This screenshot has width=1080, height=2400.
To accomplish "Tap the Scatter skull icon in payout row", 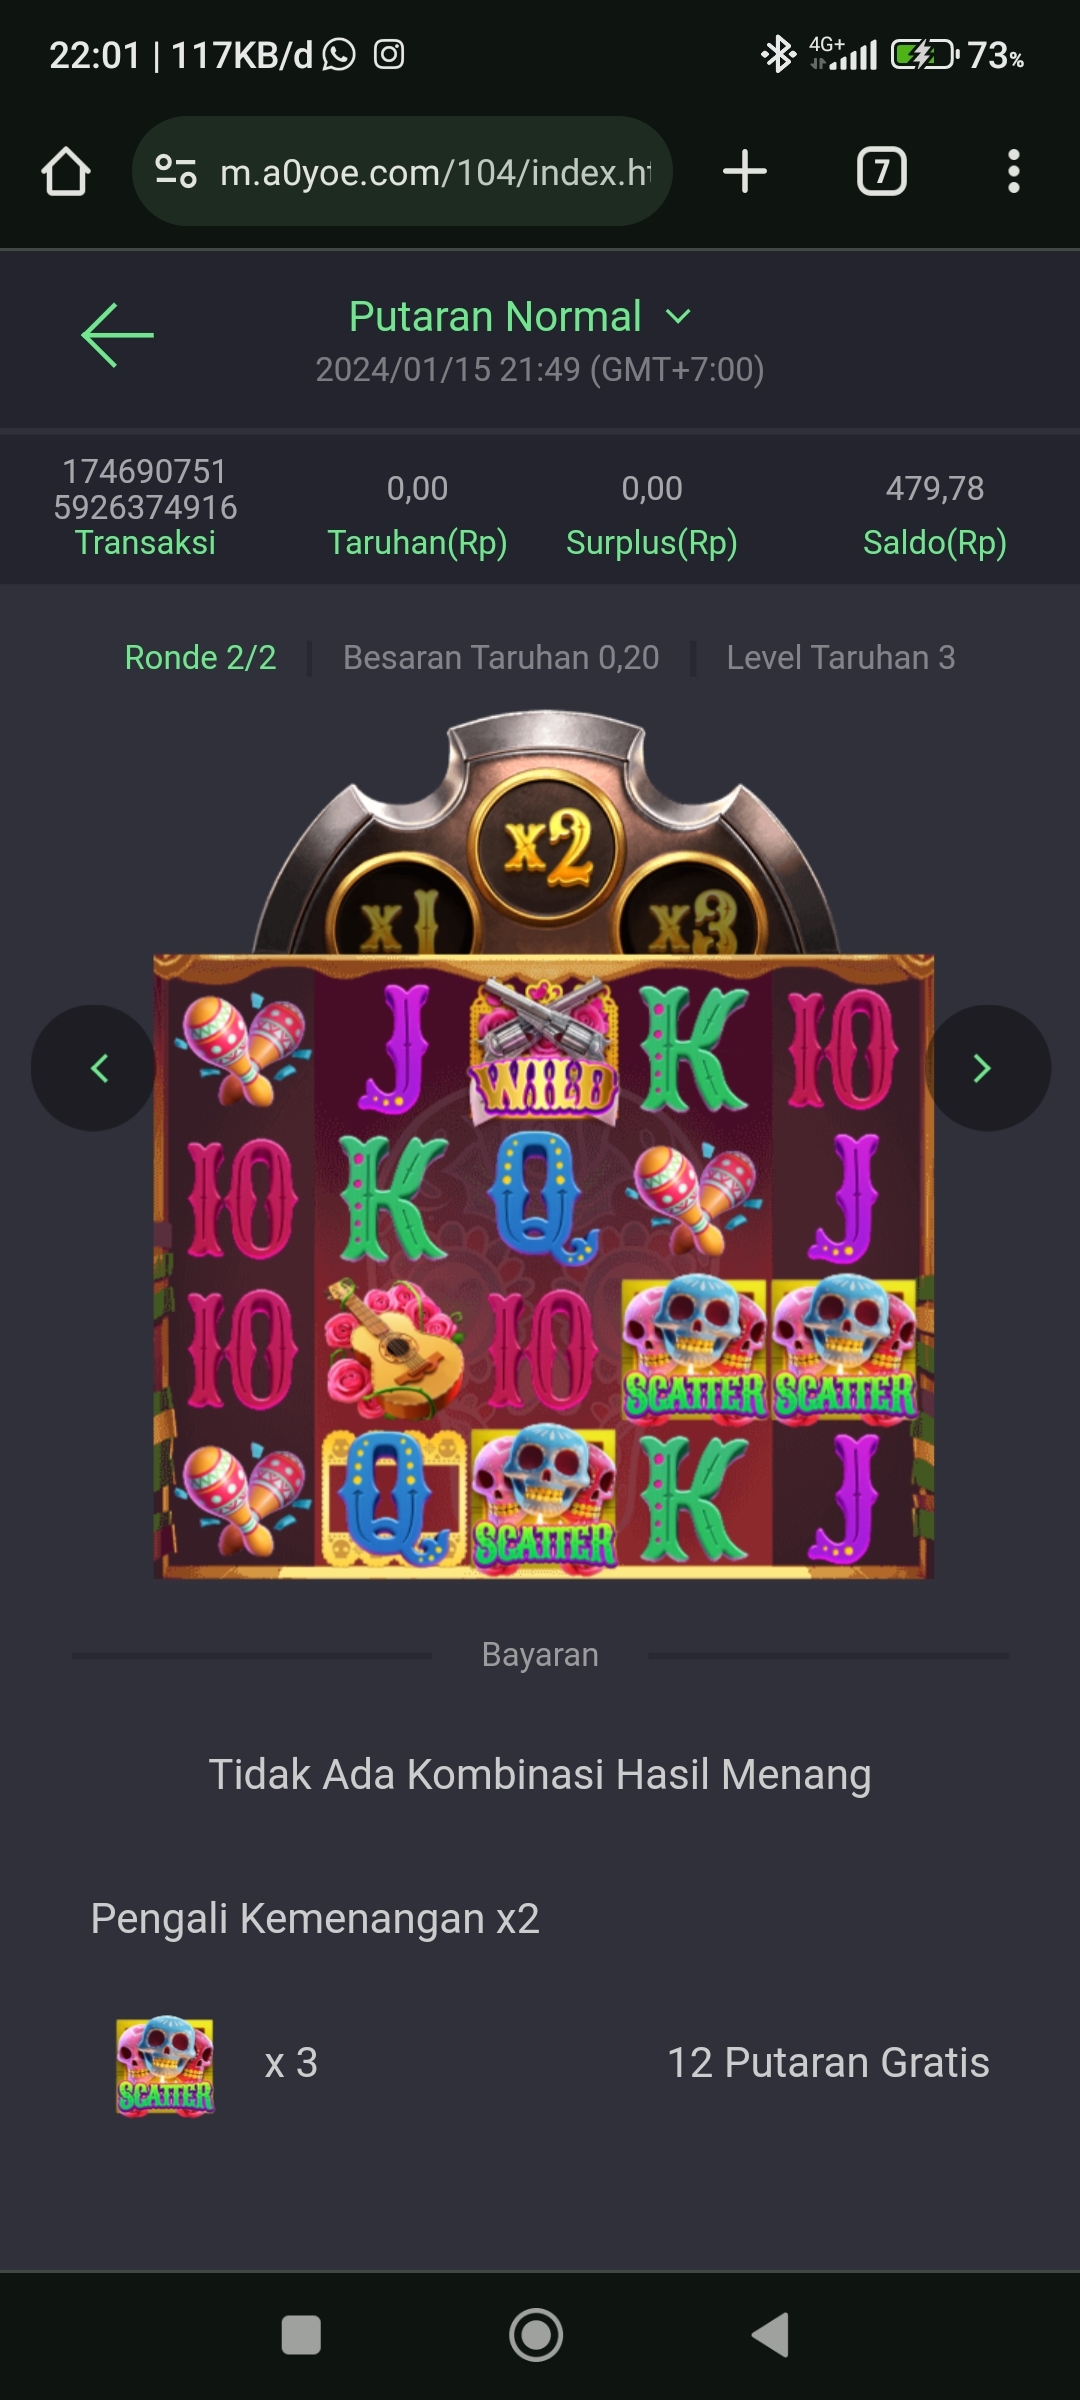I will (x=165, y=2064).
